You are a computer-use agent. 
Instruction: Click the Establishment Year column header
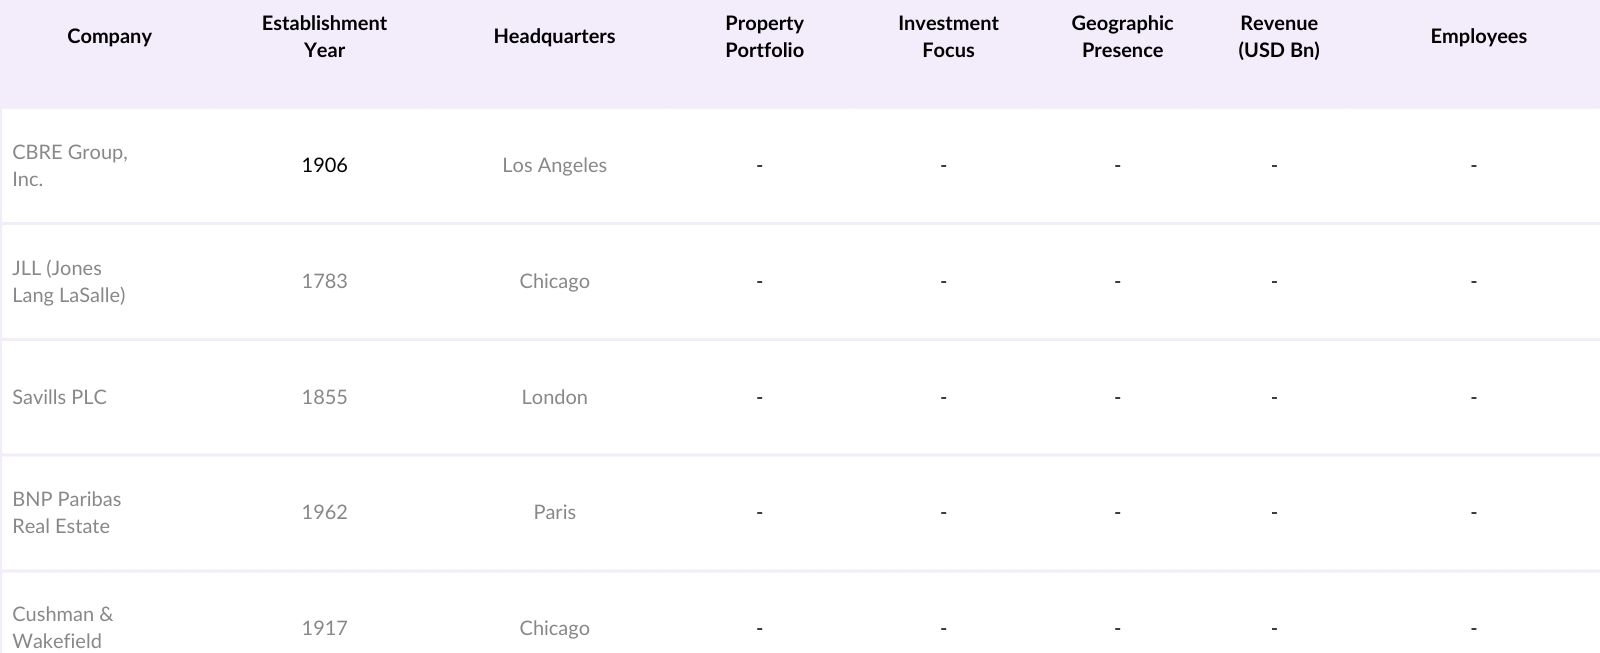[x=324, y=36]
